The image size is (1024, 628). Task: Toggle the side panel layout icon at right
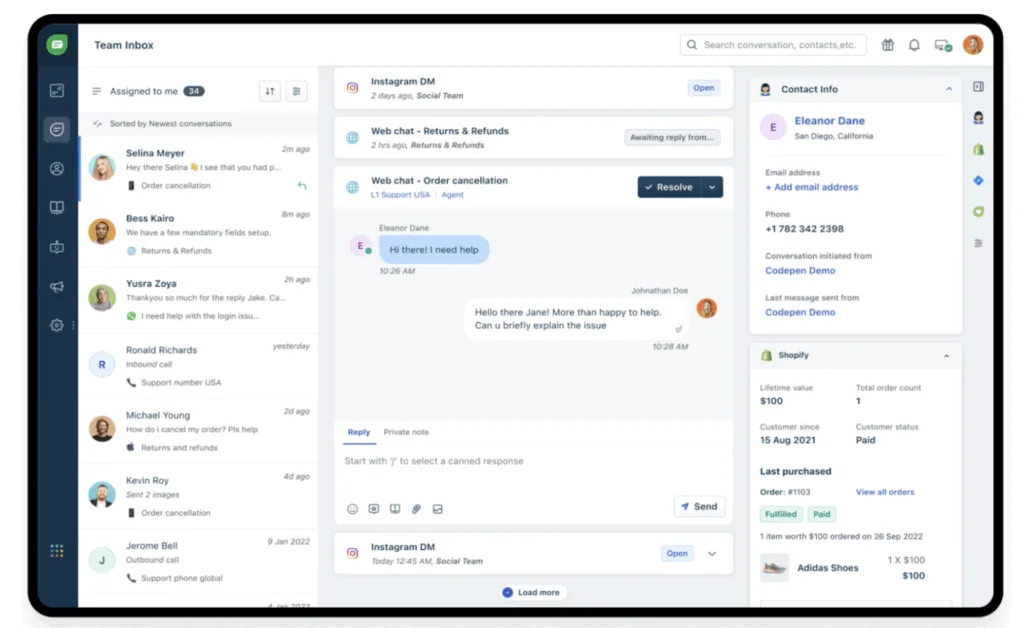[978, 86]
